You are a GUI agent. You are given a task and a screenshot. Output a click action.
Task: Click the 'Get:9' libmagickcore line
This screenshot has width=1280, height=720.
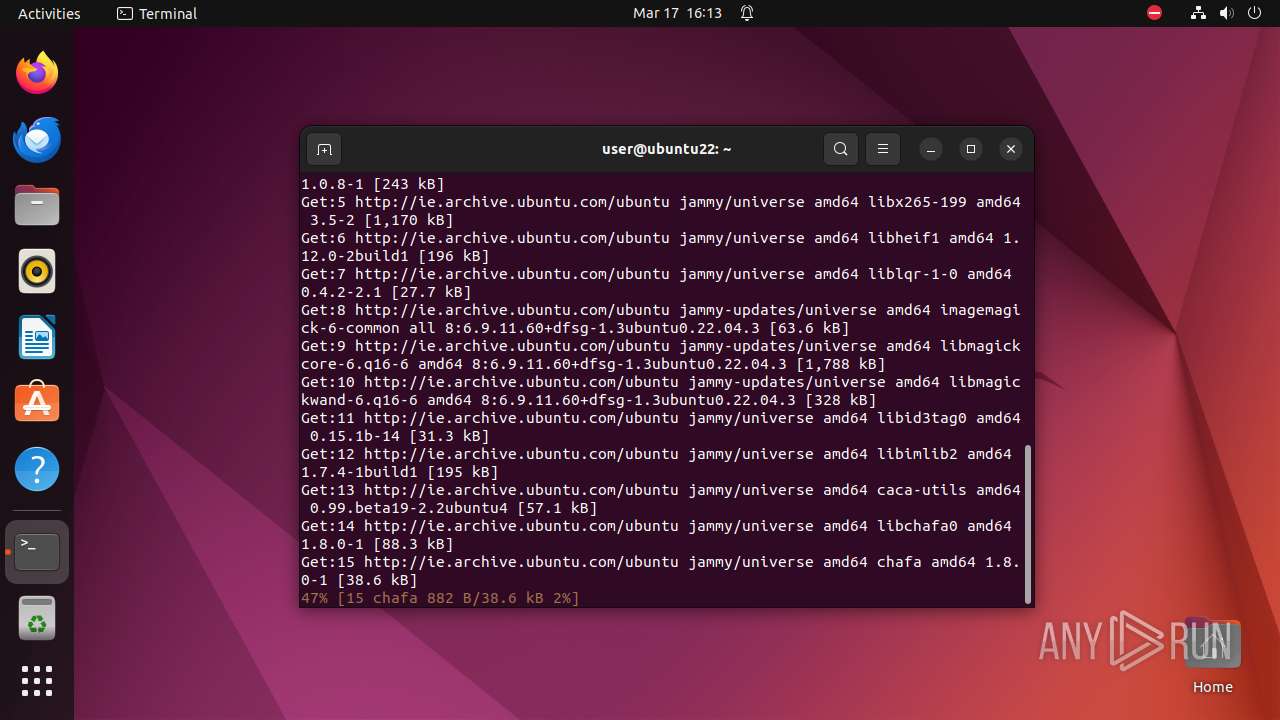[661, 355]
